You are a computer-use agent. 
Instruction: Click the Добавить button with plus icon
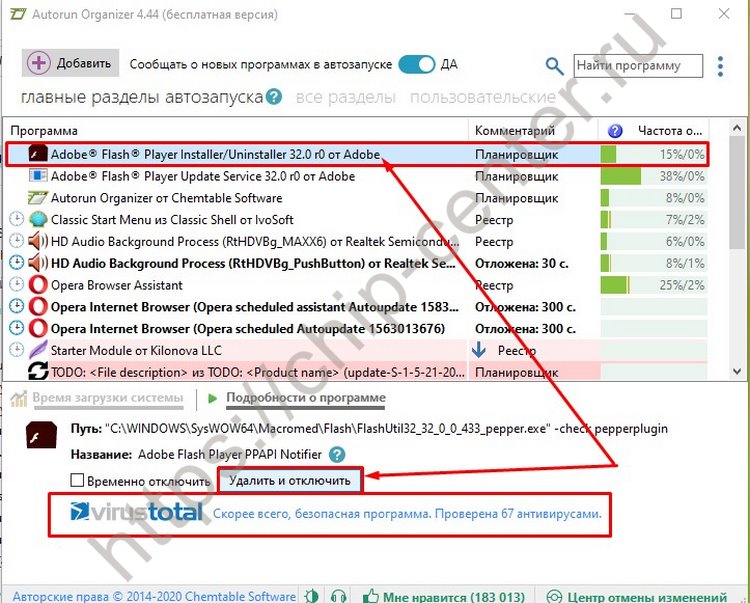(x=70, y=63)
